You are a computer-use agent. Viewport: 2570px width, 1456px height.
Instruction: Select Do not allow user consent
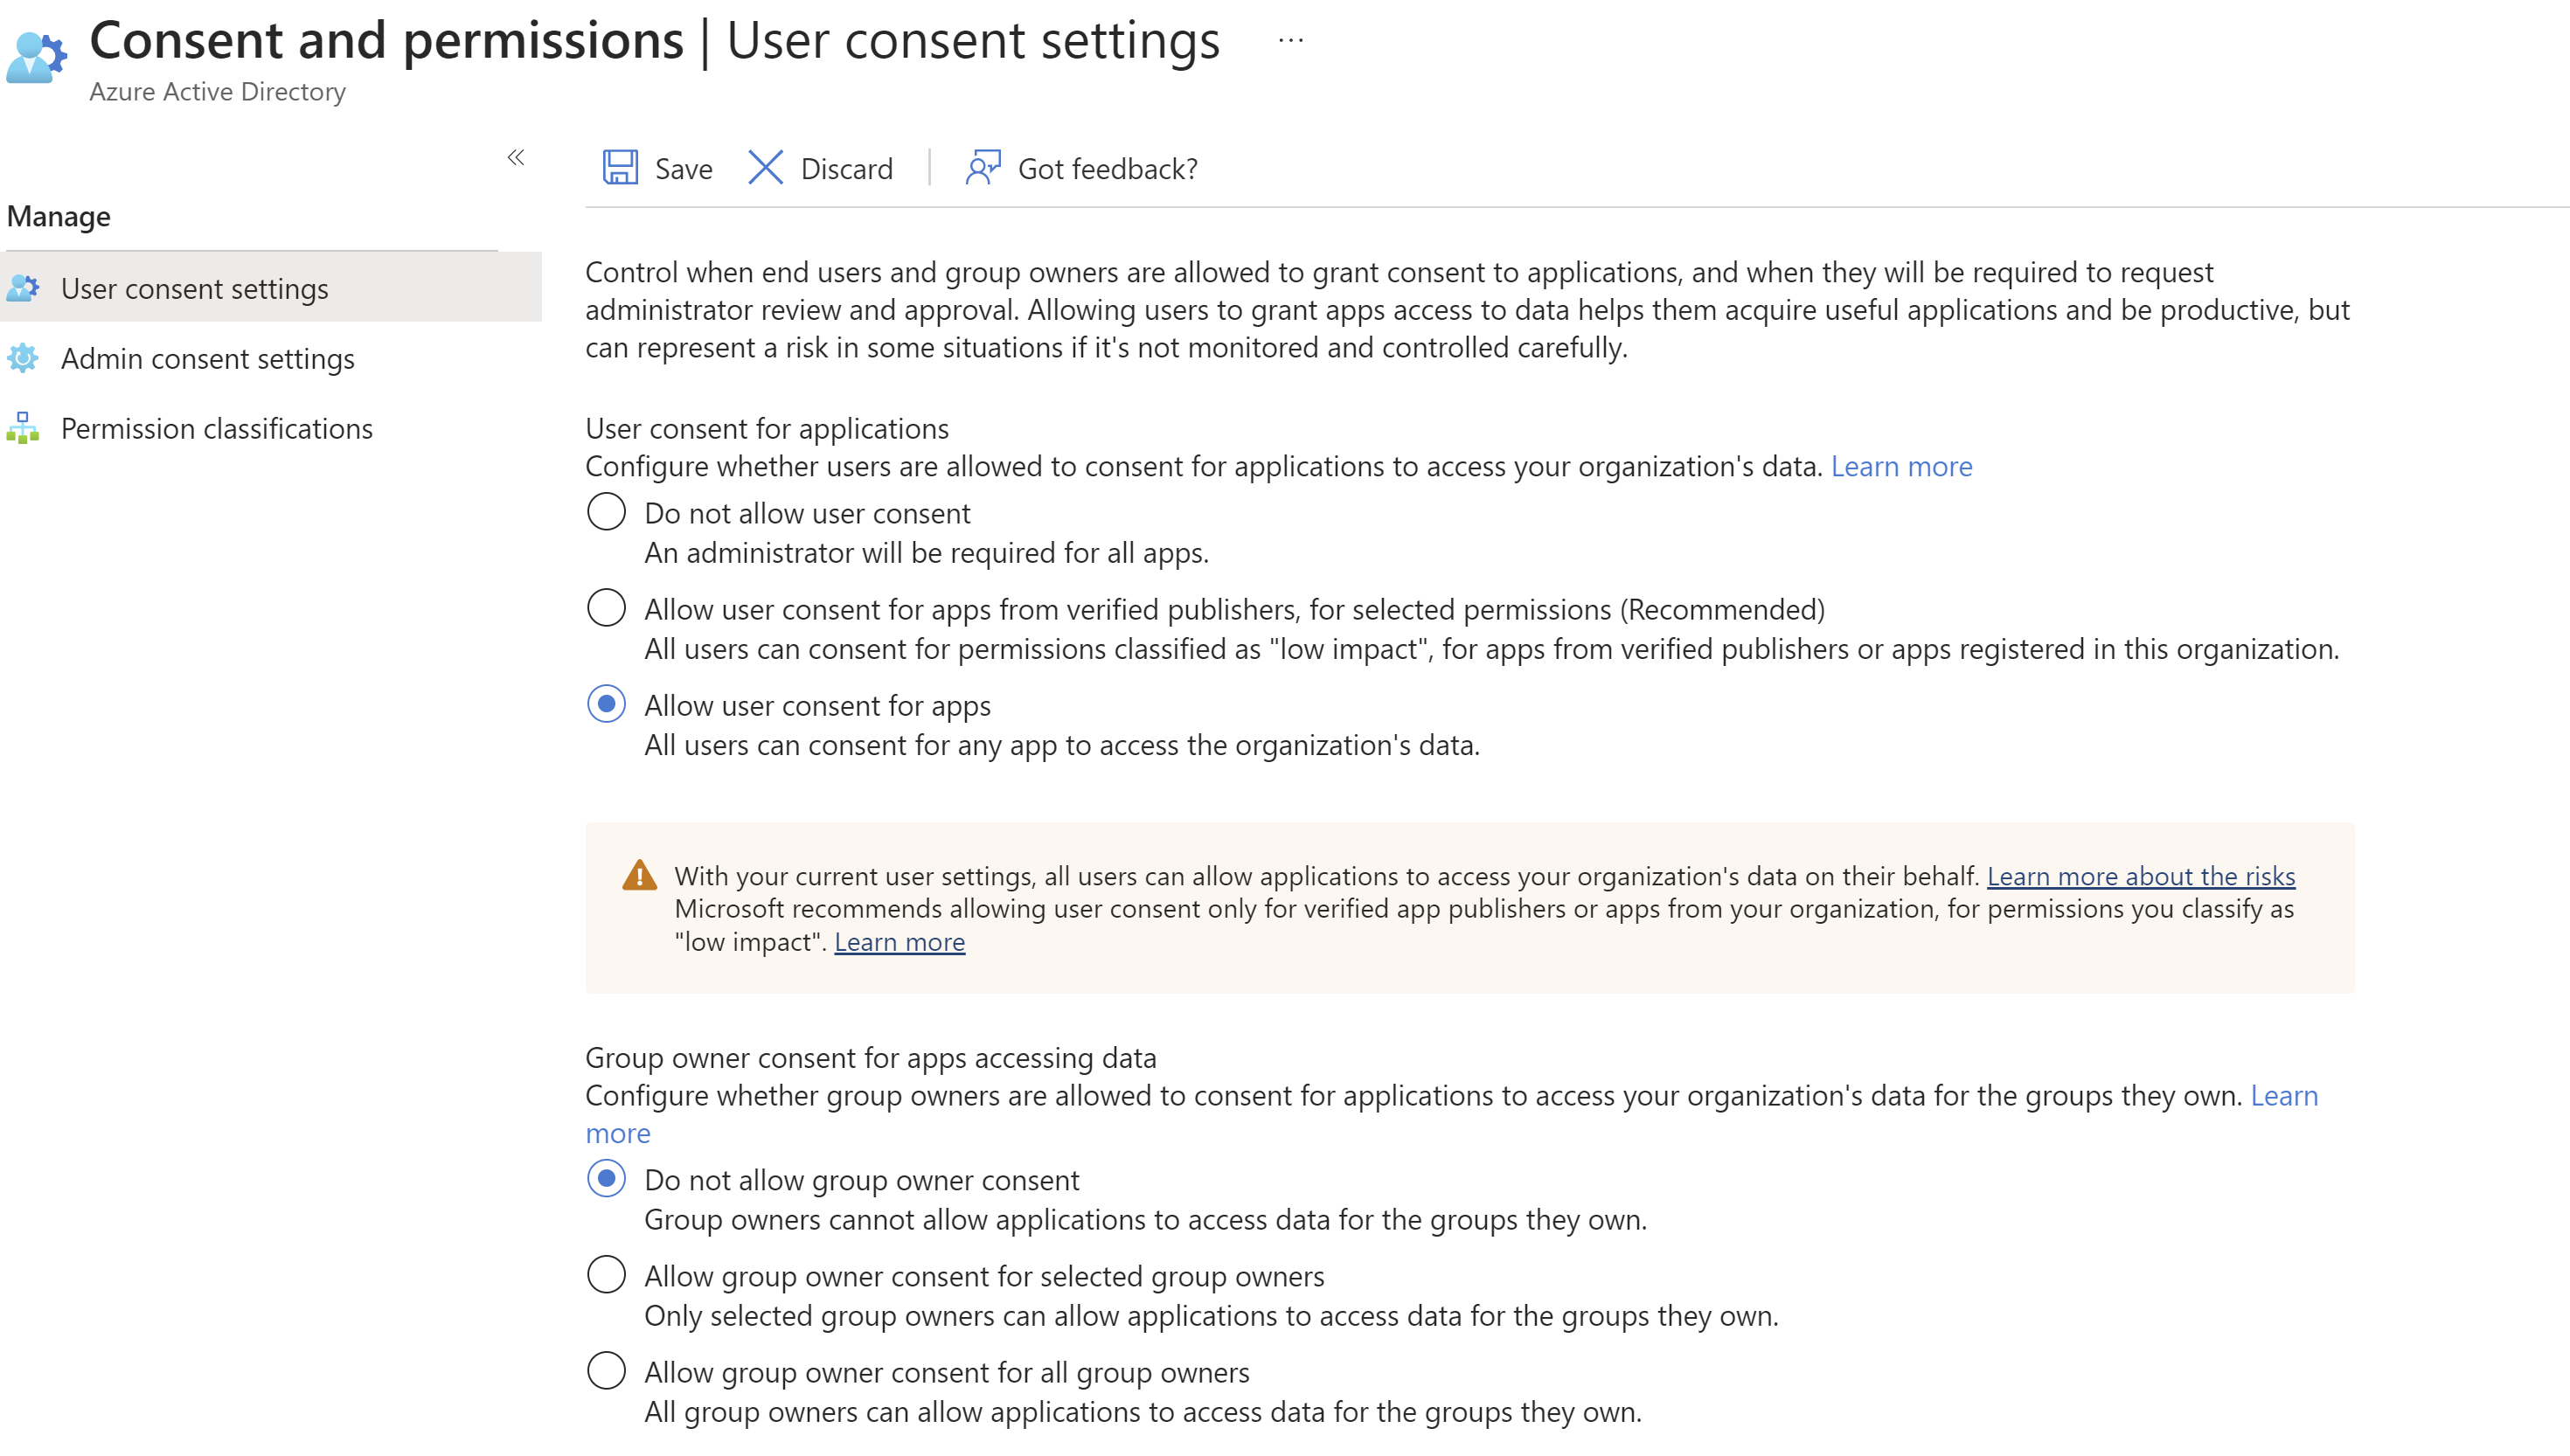606,512
